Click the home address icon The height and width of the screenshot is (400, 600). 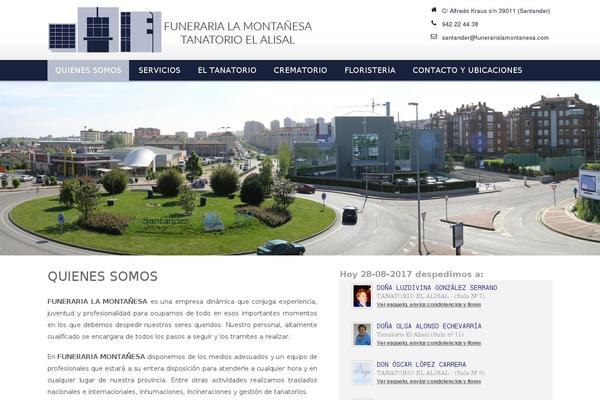[434, 10]
